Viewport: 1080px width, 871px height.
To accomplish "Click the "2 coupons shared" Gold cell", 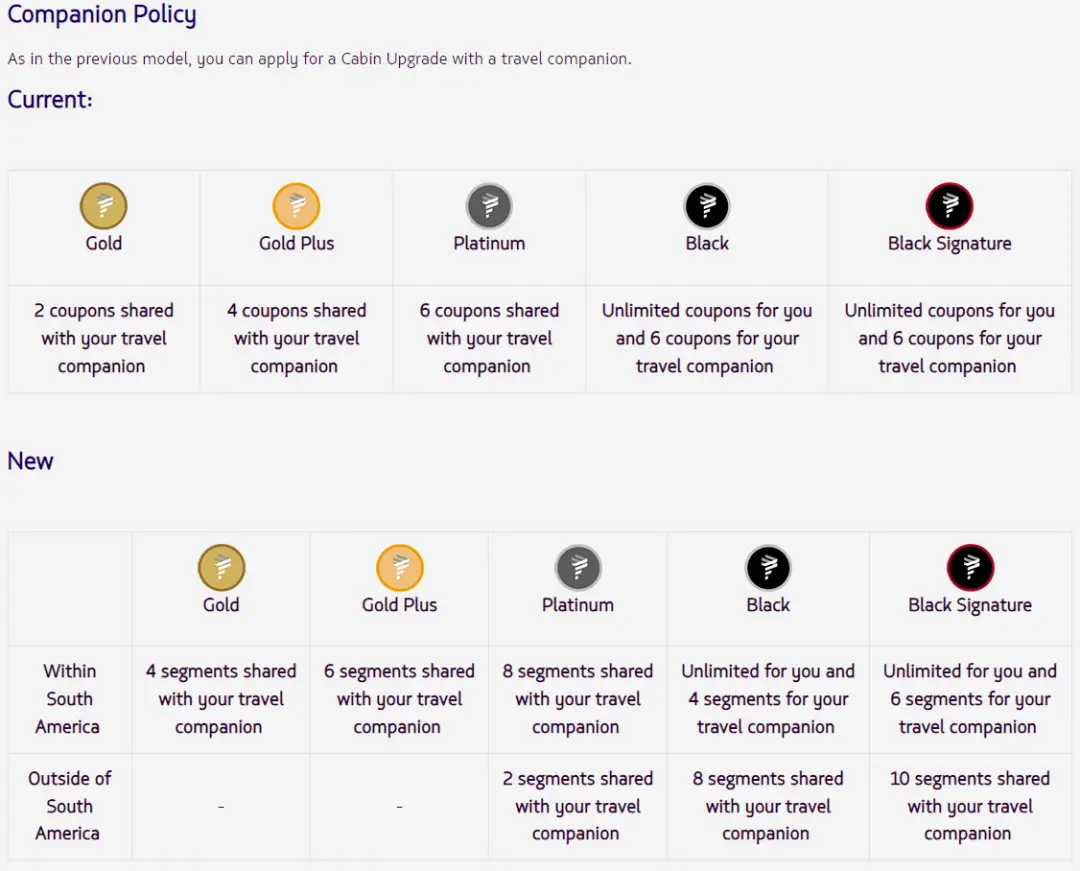I will 104,338.
